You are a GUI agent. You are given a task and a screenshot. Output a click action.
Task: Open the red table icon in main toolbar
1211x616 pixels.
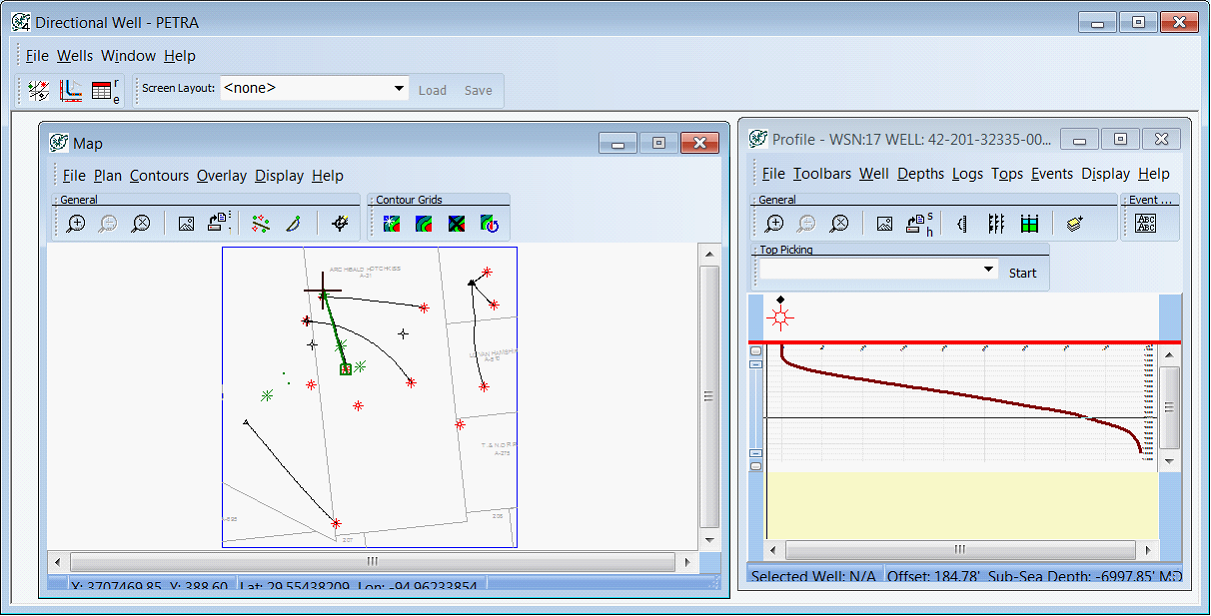(x=104, y=90)
